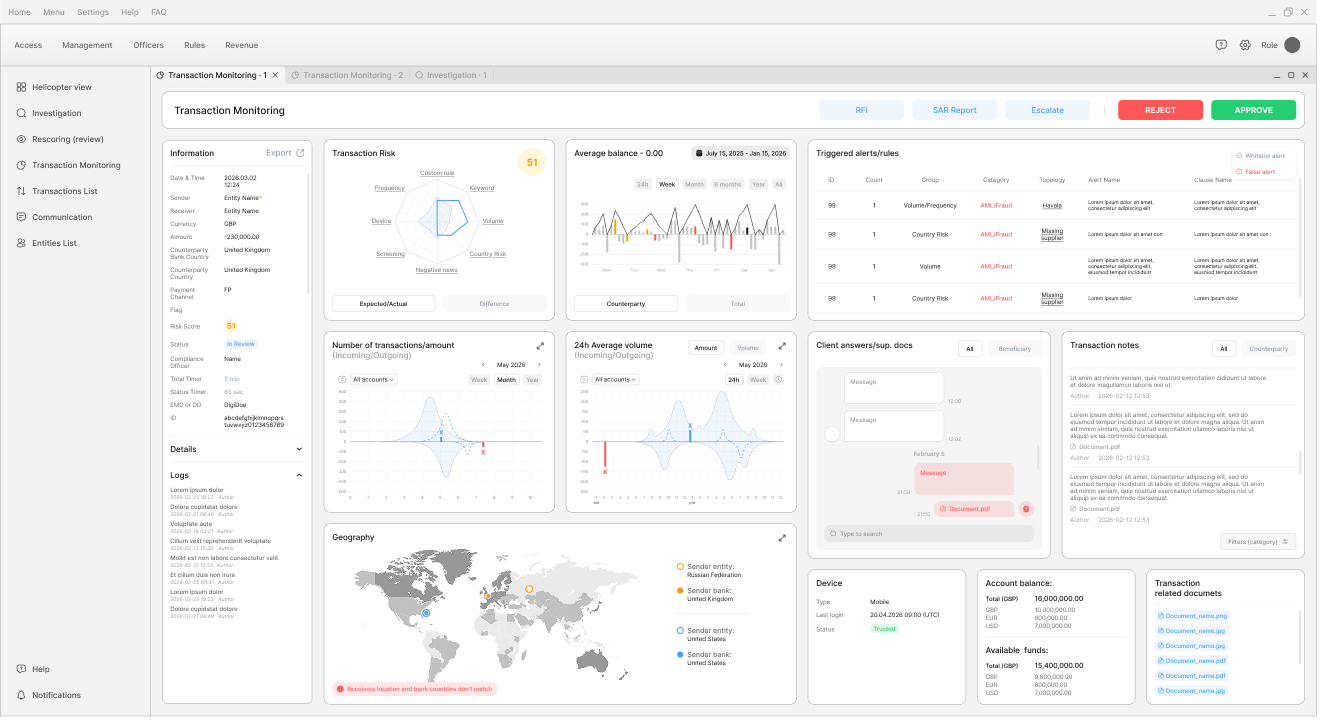
Task: Click the Escalate button
Action: pos(1048,110)
